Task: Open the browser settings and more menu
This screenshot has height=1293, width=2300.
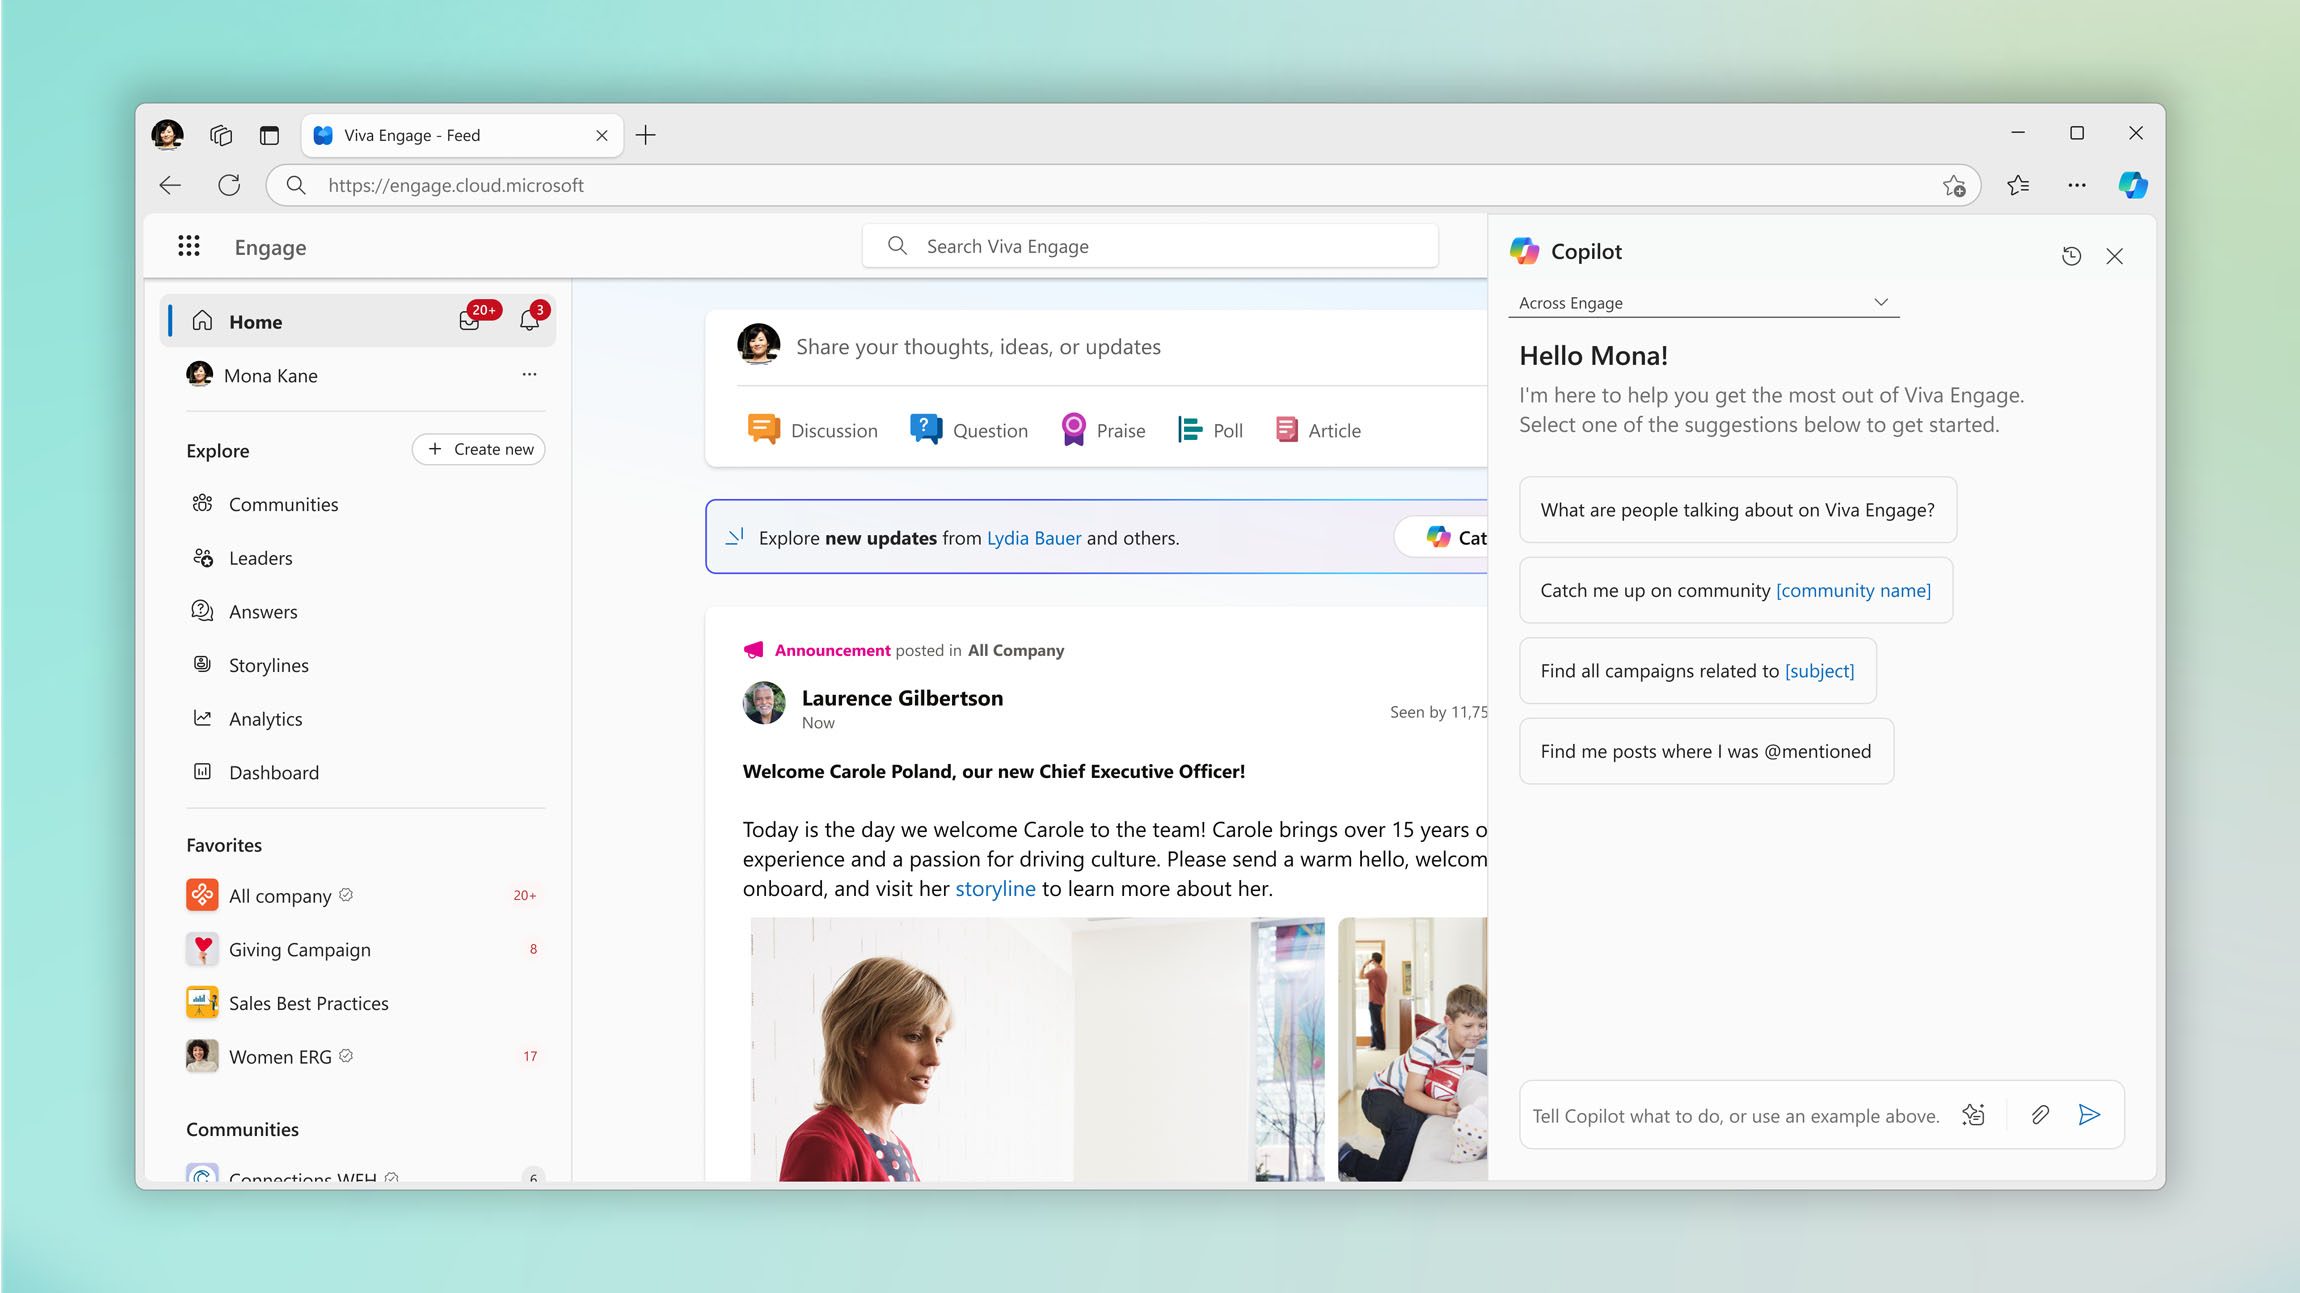Action: [x=2076, y=185]
